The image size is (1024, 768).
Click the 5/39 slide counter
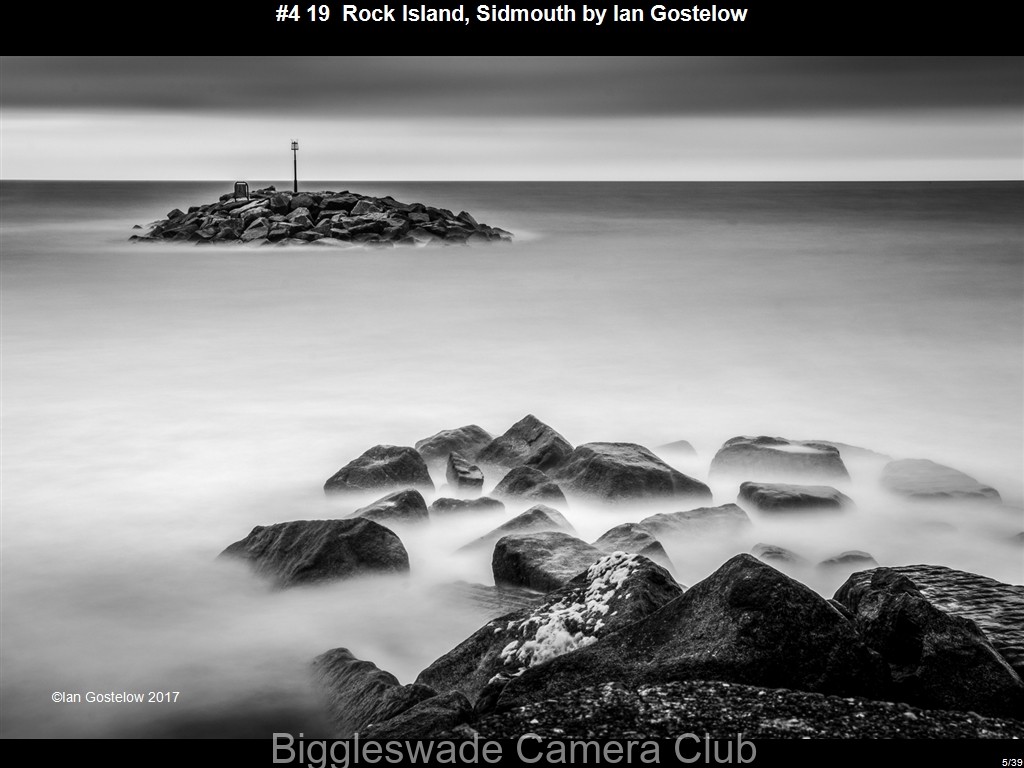tap(1011, 762)
